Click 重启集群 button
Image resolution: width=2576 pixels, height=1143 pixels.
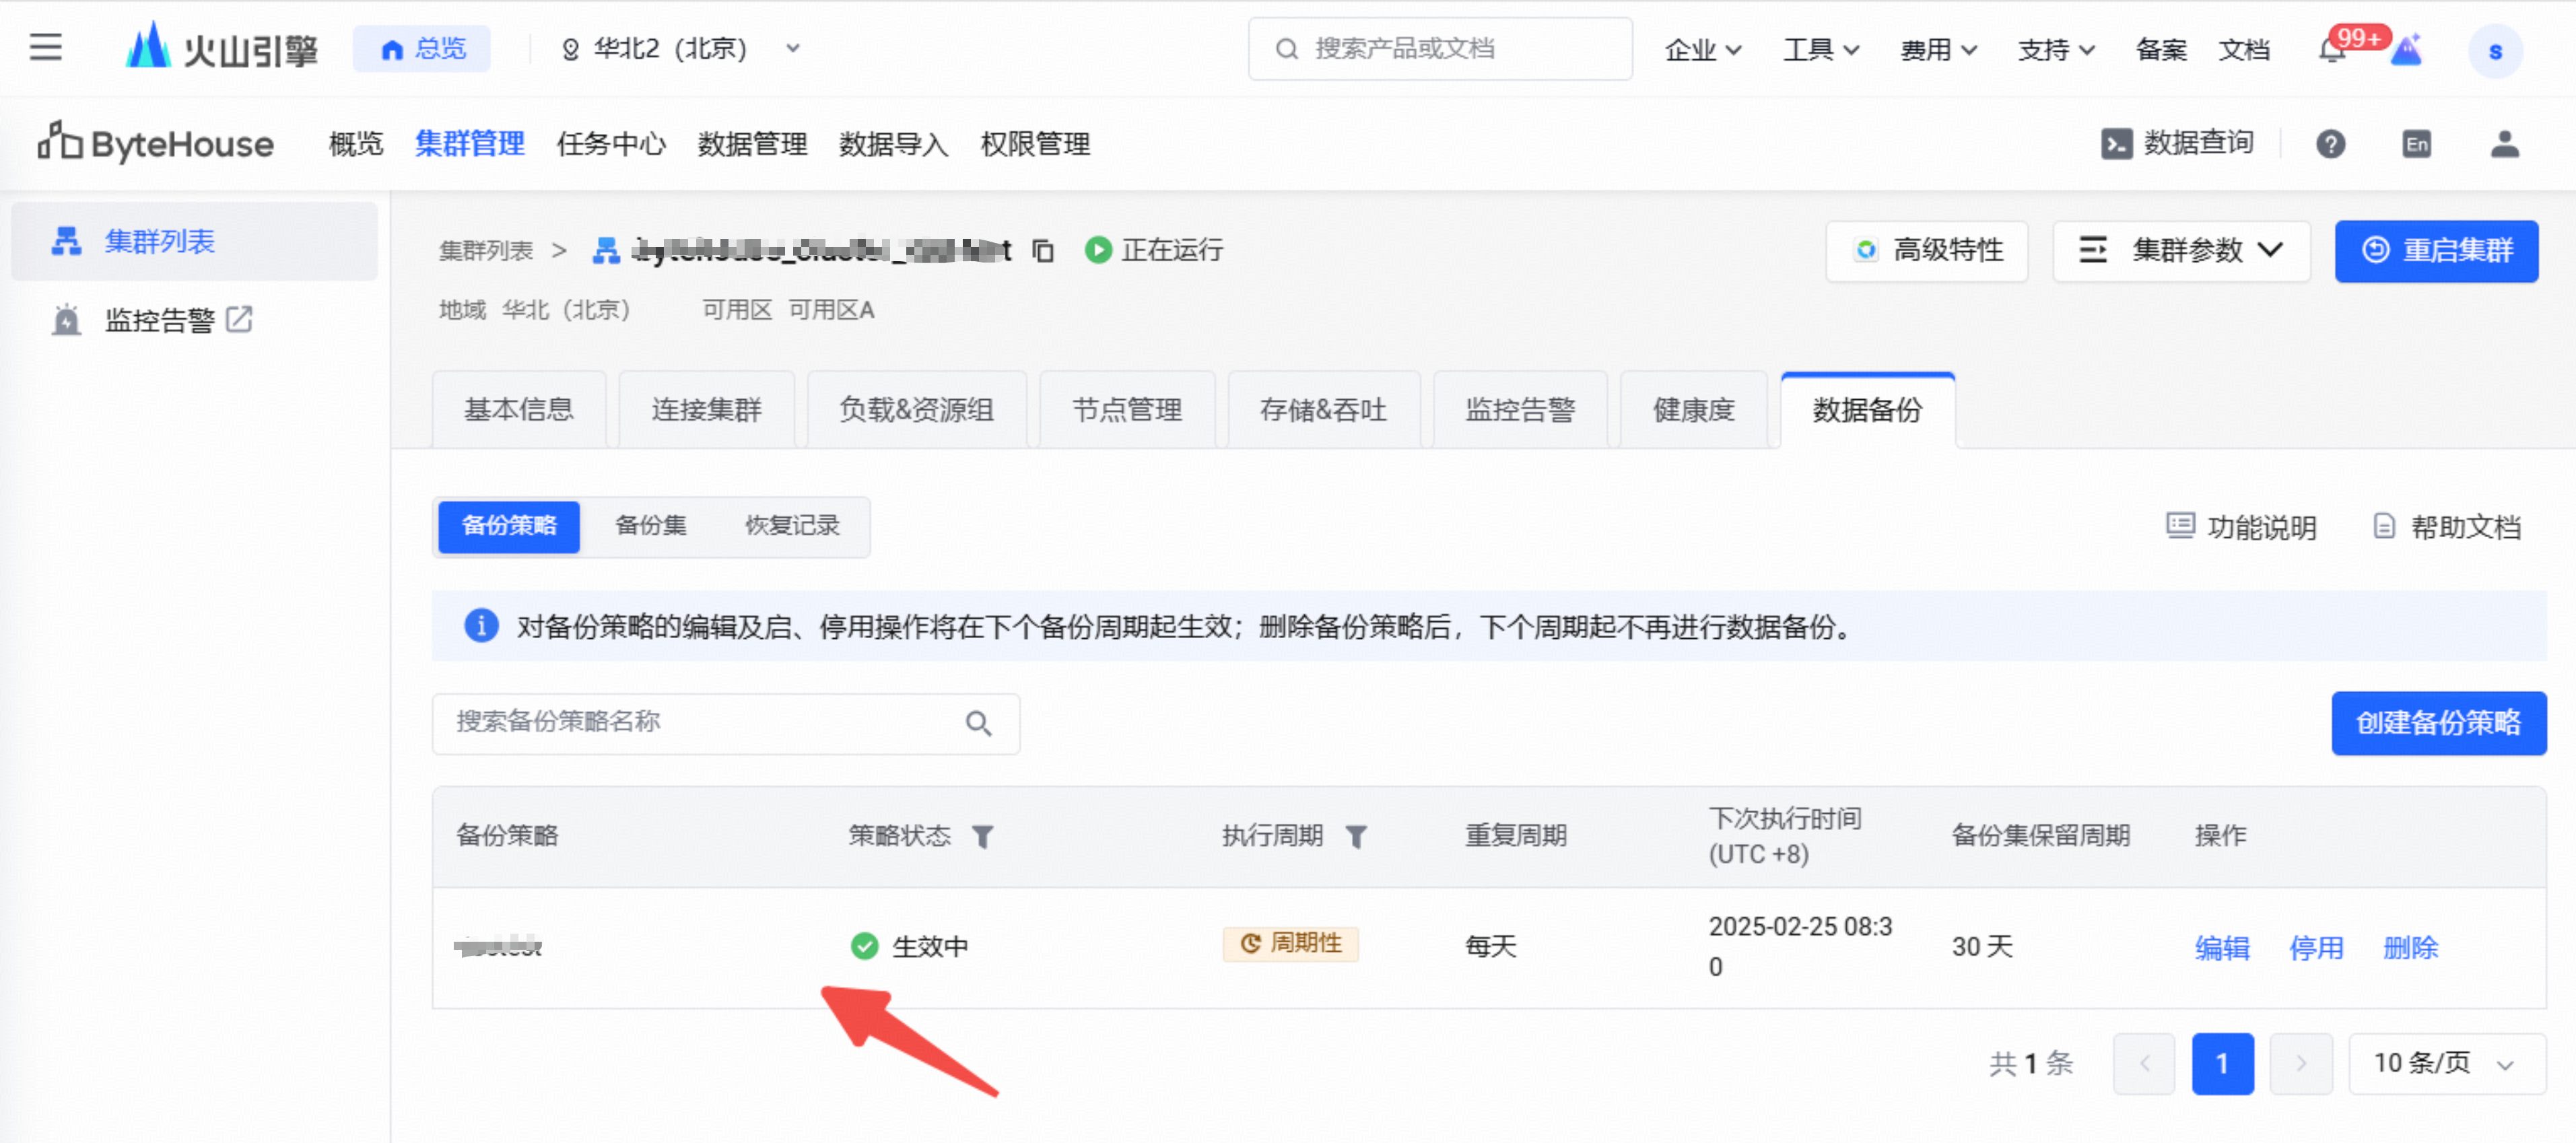(2436, 250)
